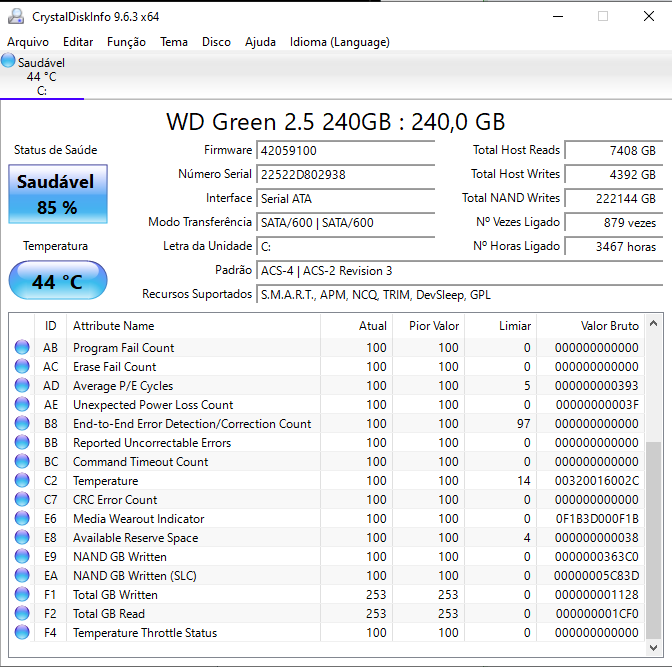Open the Ajuda menu

click(260, 42)
